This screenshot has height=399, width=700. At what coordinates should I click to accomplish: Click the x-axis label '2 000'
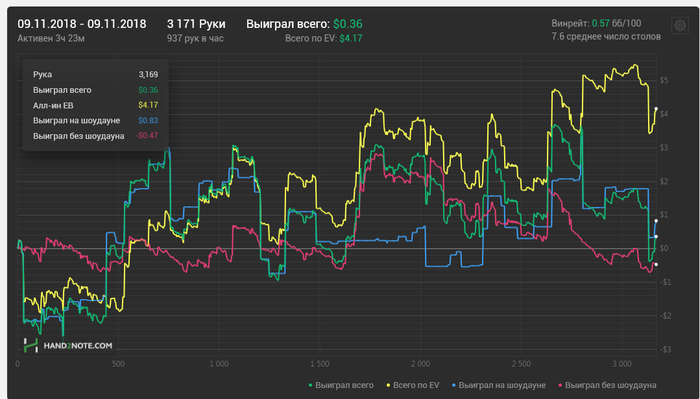(x=421, y=364)
